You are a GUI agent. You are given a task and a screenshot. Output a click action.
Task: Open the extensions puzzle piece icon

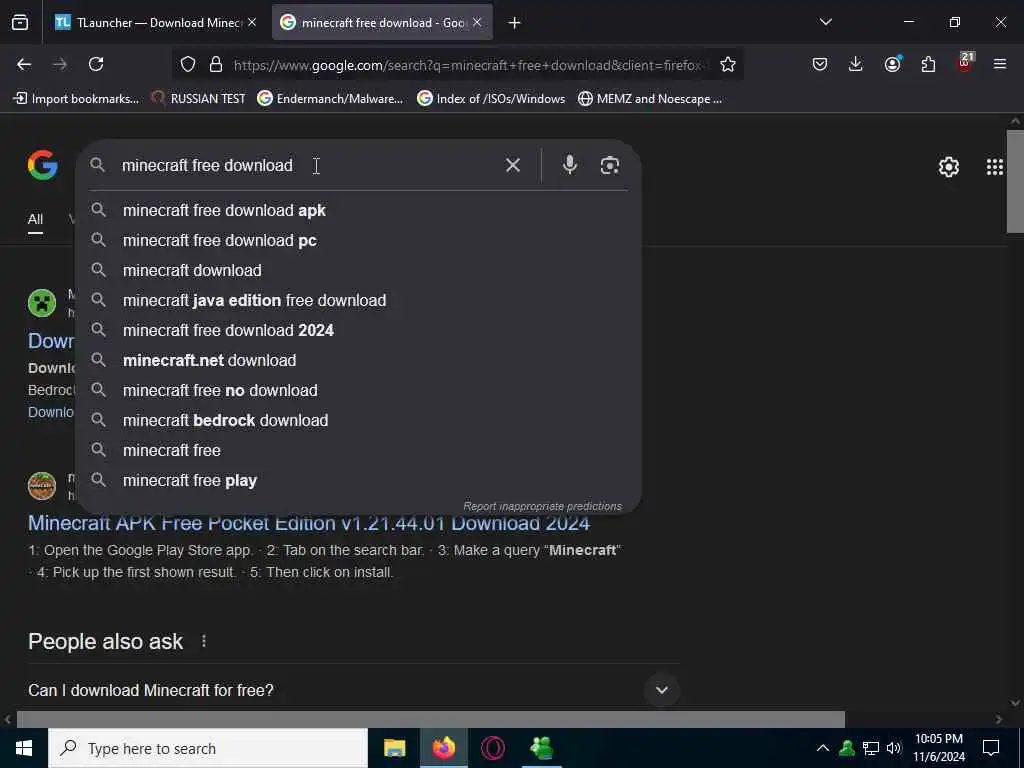point(928,64)
